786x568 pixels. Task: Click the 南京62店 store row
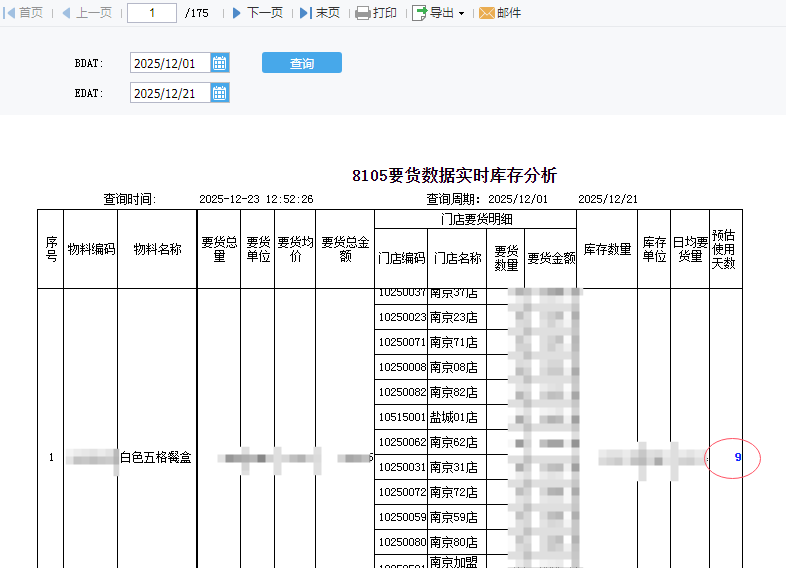(x=454, y=442)
